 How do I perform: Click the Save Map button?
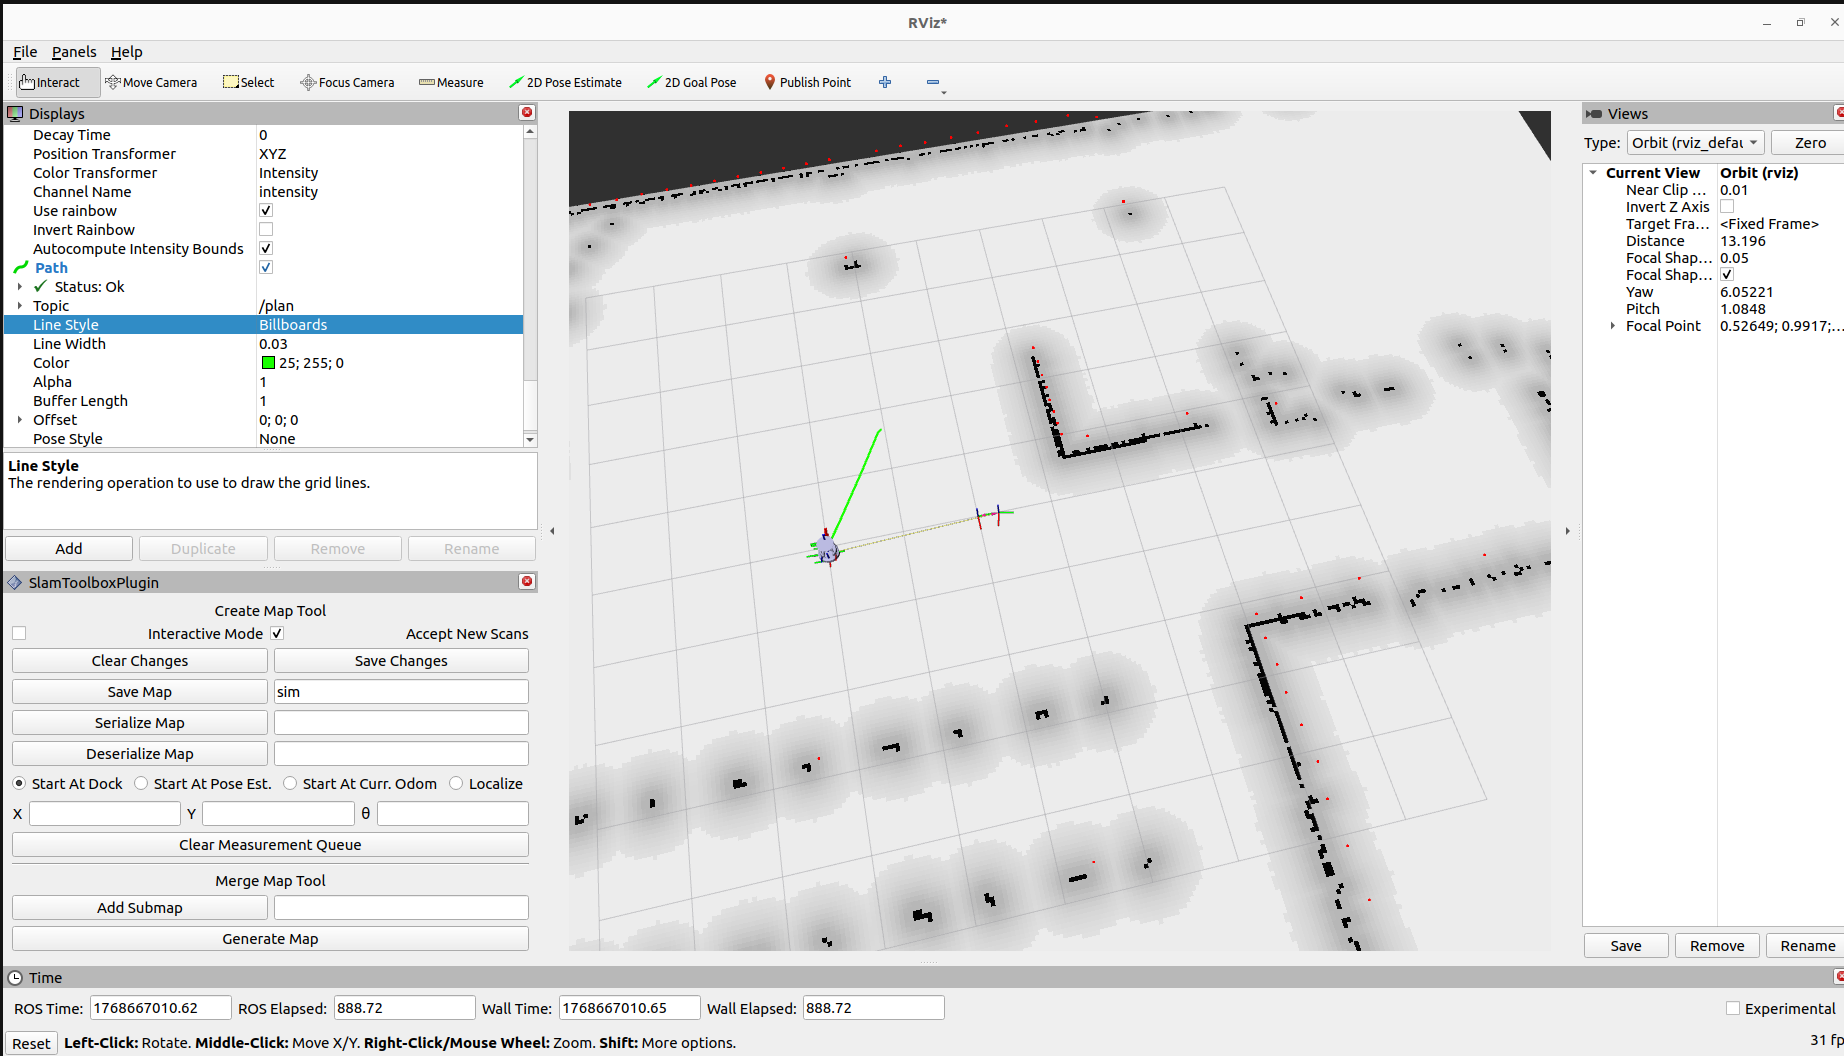pos(140,692)
